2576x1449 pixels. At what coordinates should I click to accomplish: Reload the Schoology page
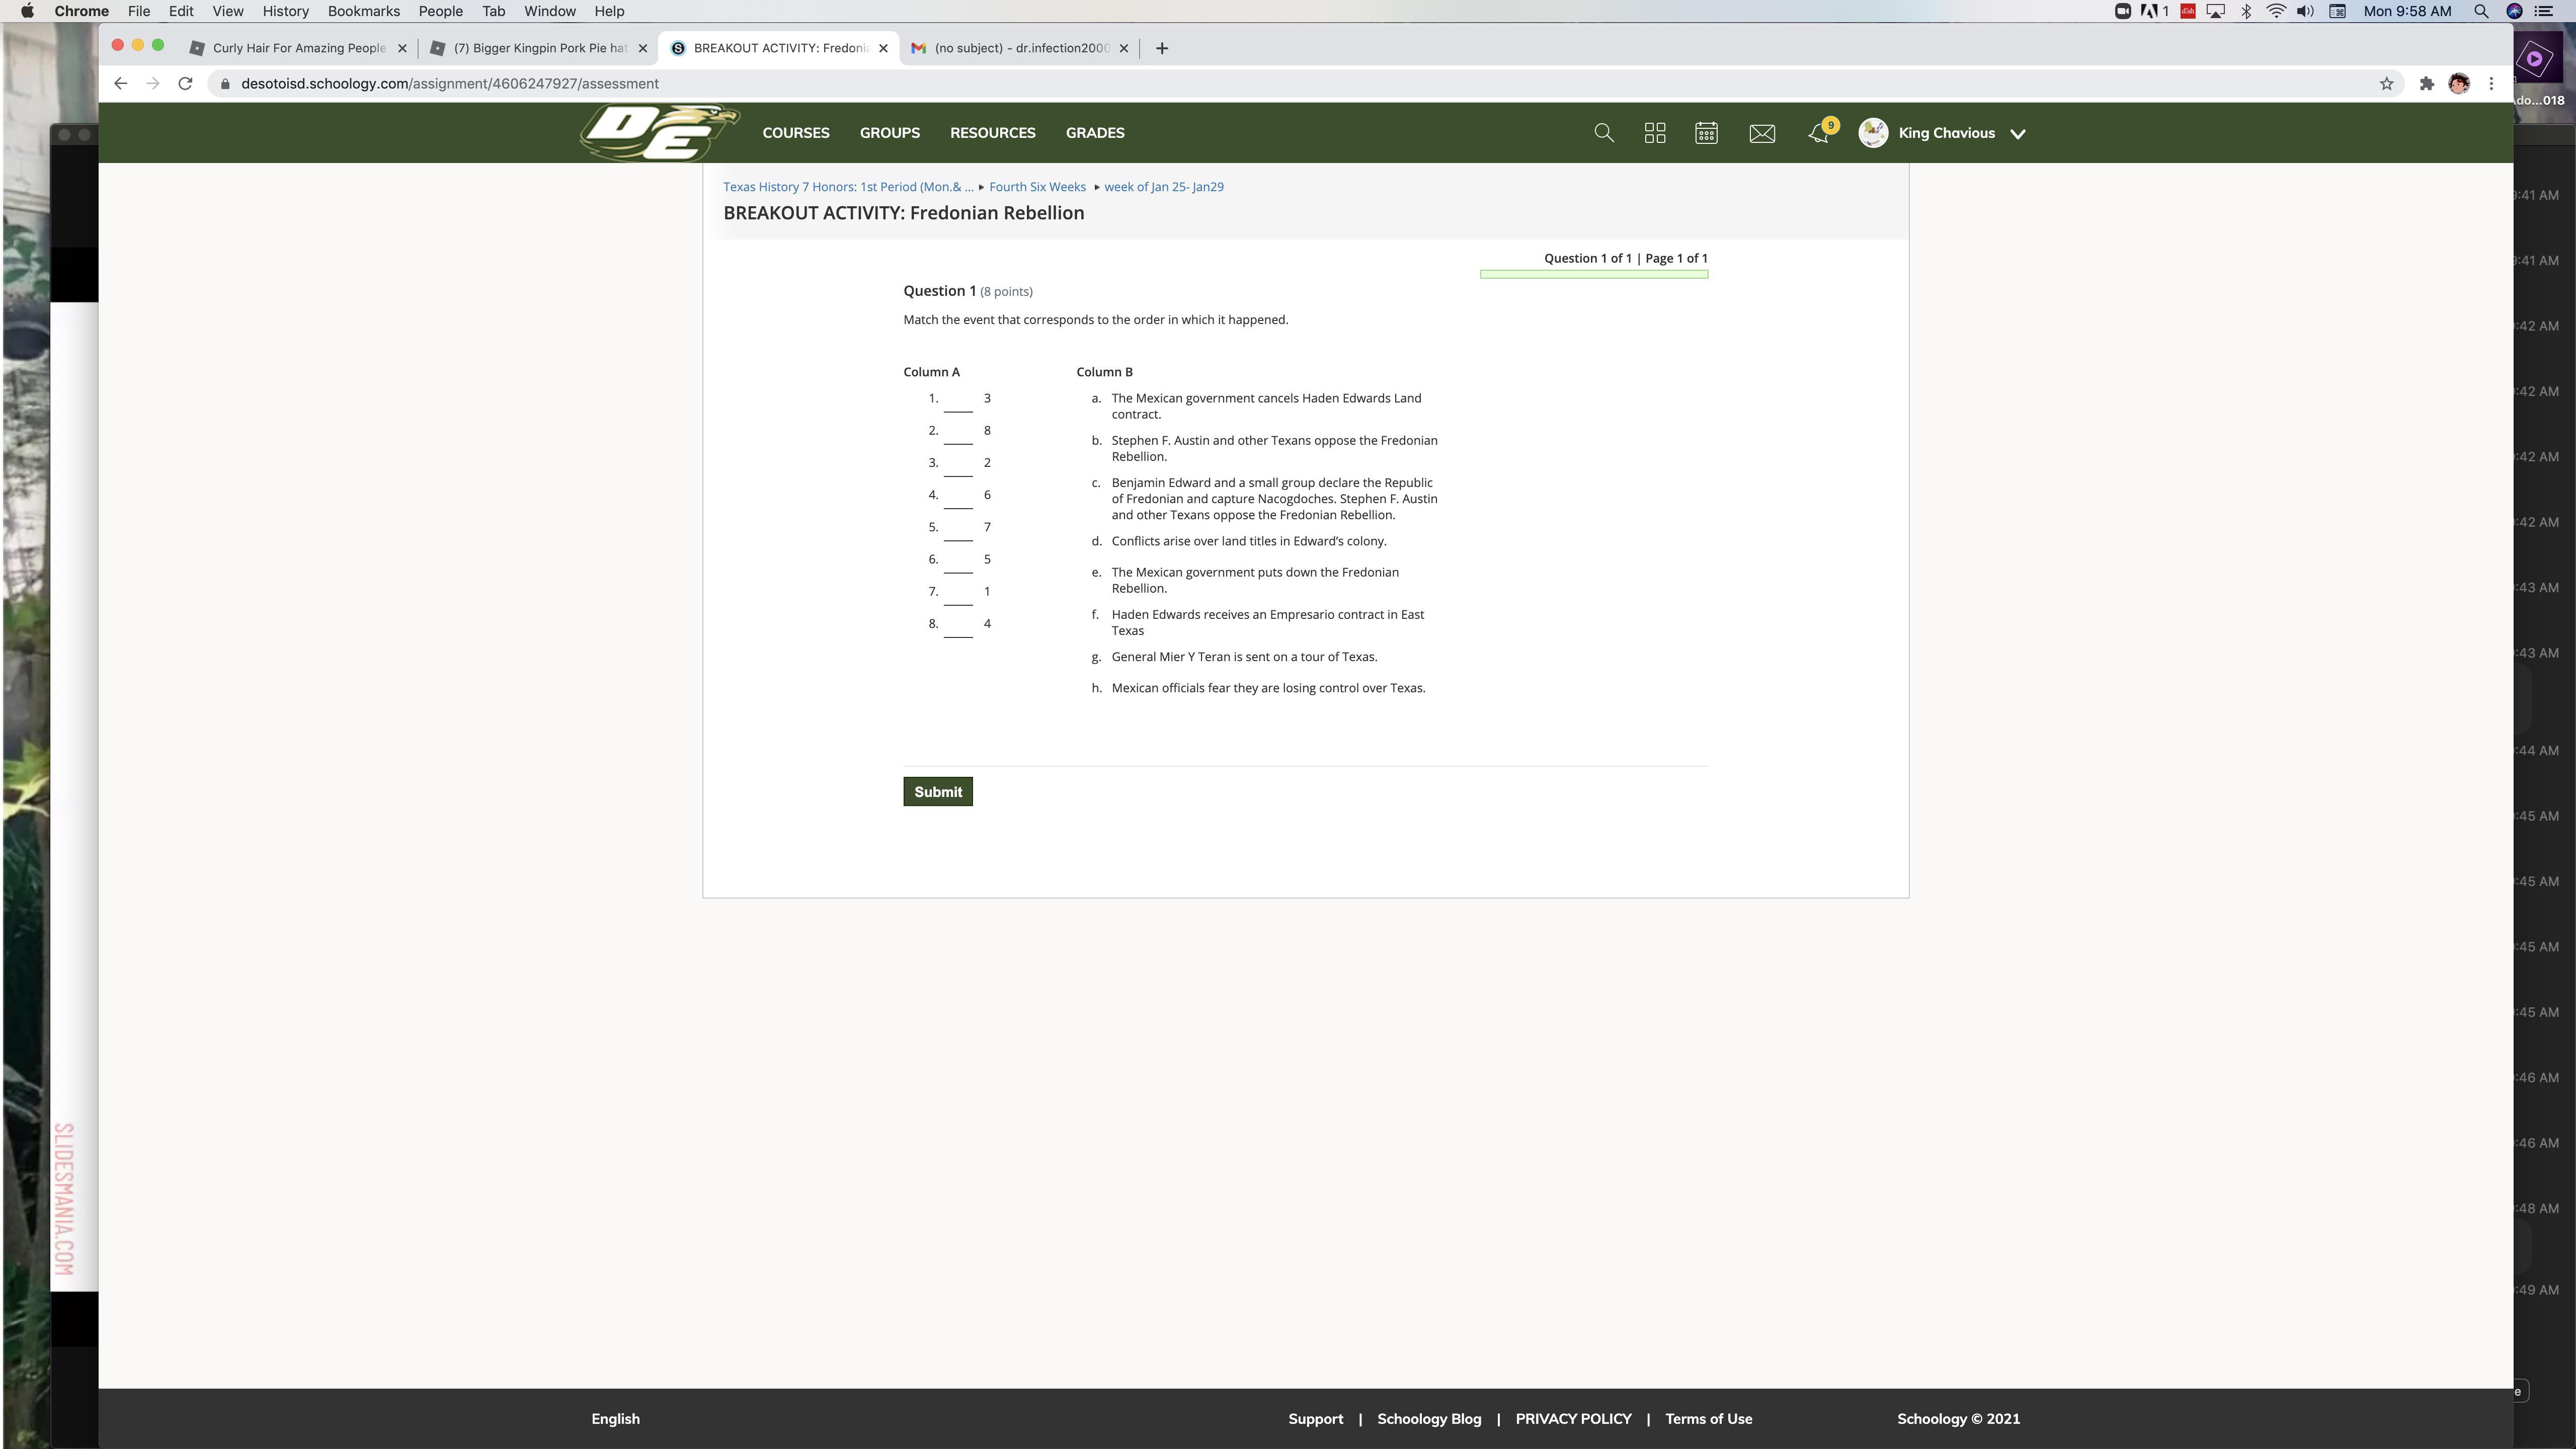tap(185, 84)
